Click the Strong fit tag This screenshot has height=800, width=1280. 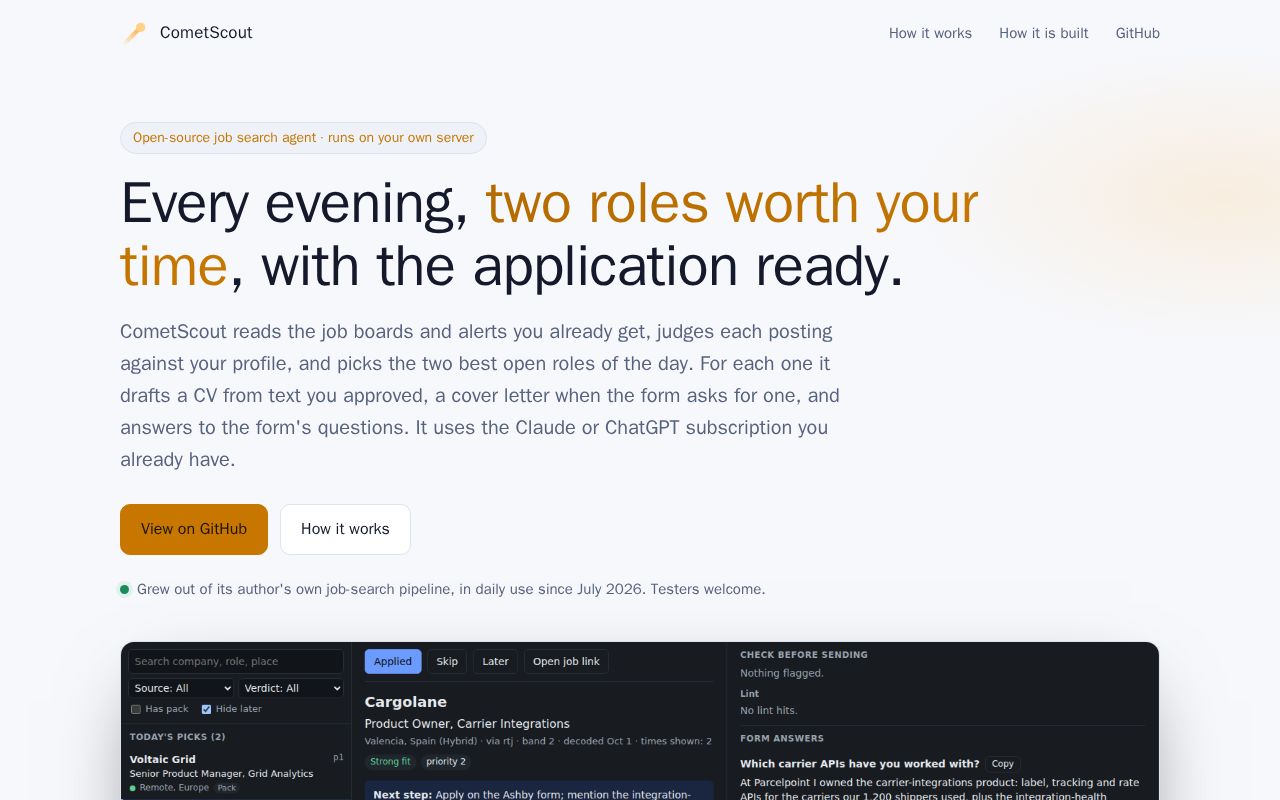390,761
